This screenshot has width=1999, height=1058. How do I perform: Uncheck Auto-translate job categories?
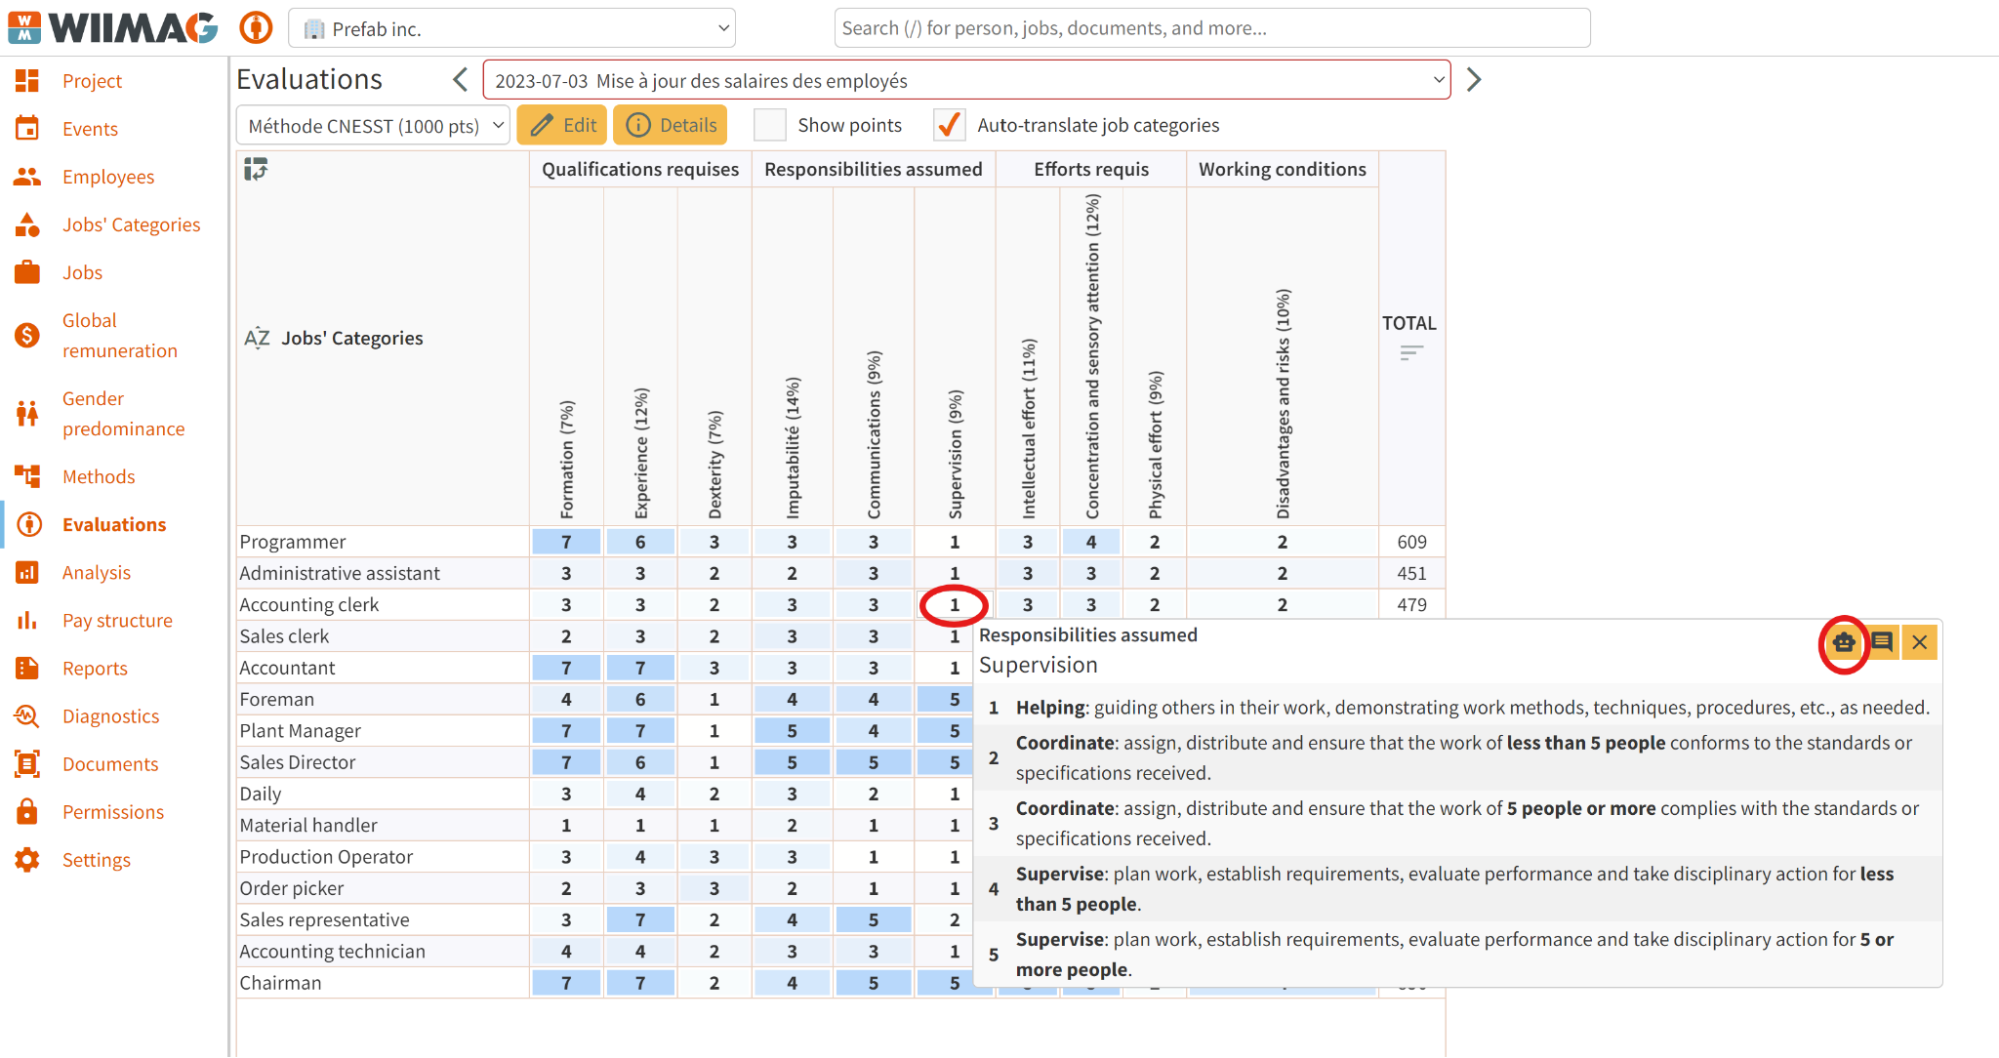(949, 125)
